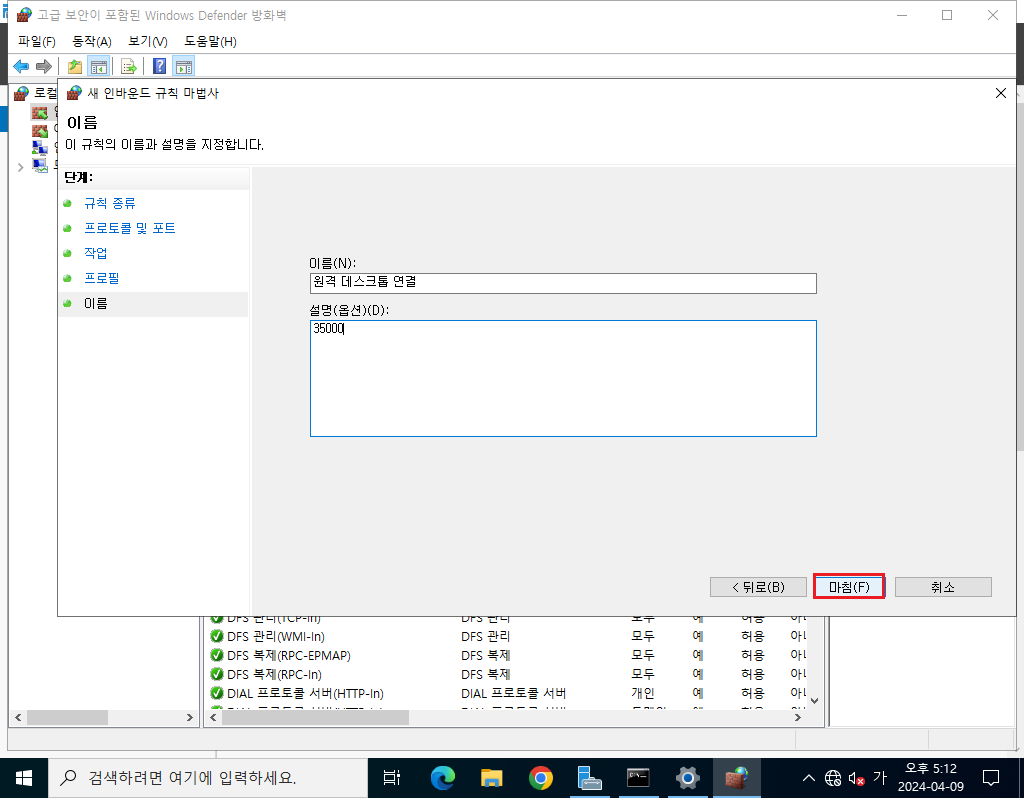
Task: Click left arrow of console tree horizontal scrollbar
Action: tap(18, 717)
